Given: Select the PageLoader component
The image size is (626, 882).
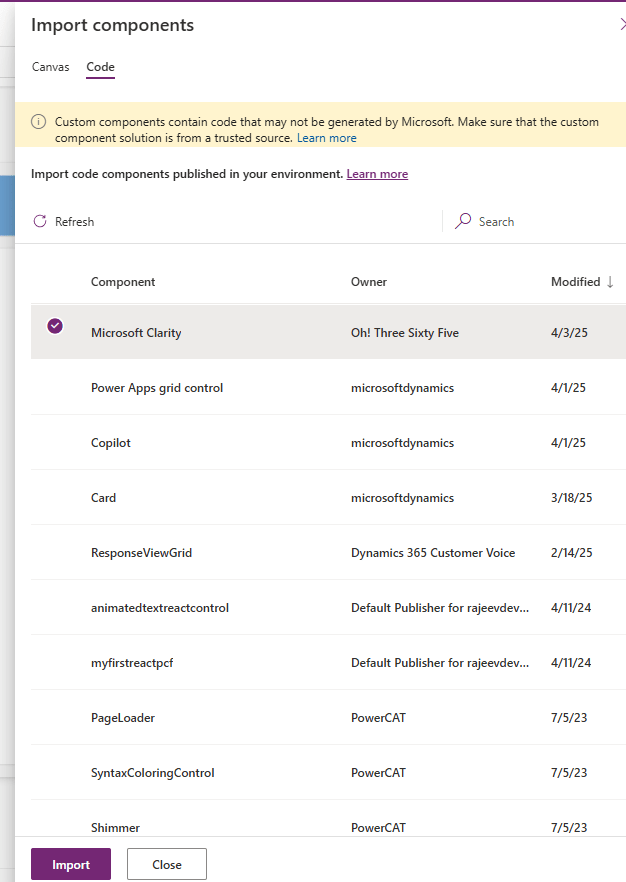Looking at the screenshot, I should (123, 718).
